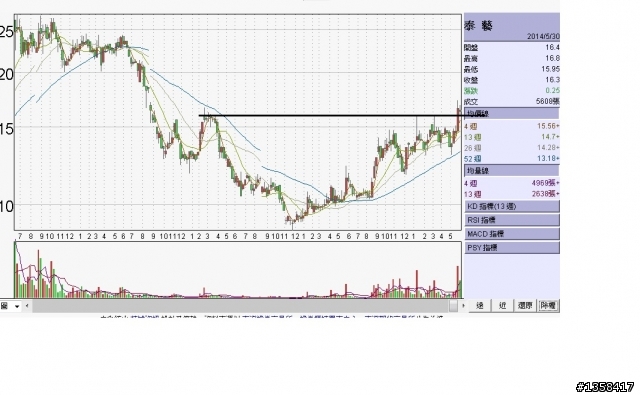The image size is (640, 395).
Task: Open the MACD 指標 panel
Action: [512, 234]
